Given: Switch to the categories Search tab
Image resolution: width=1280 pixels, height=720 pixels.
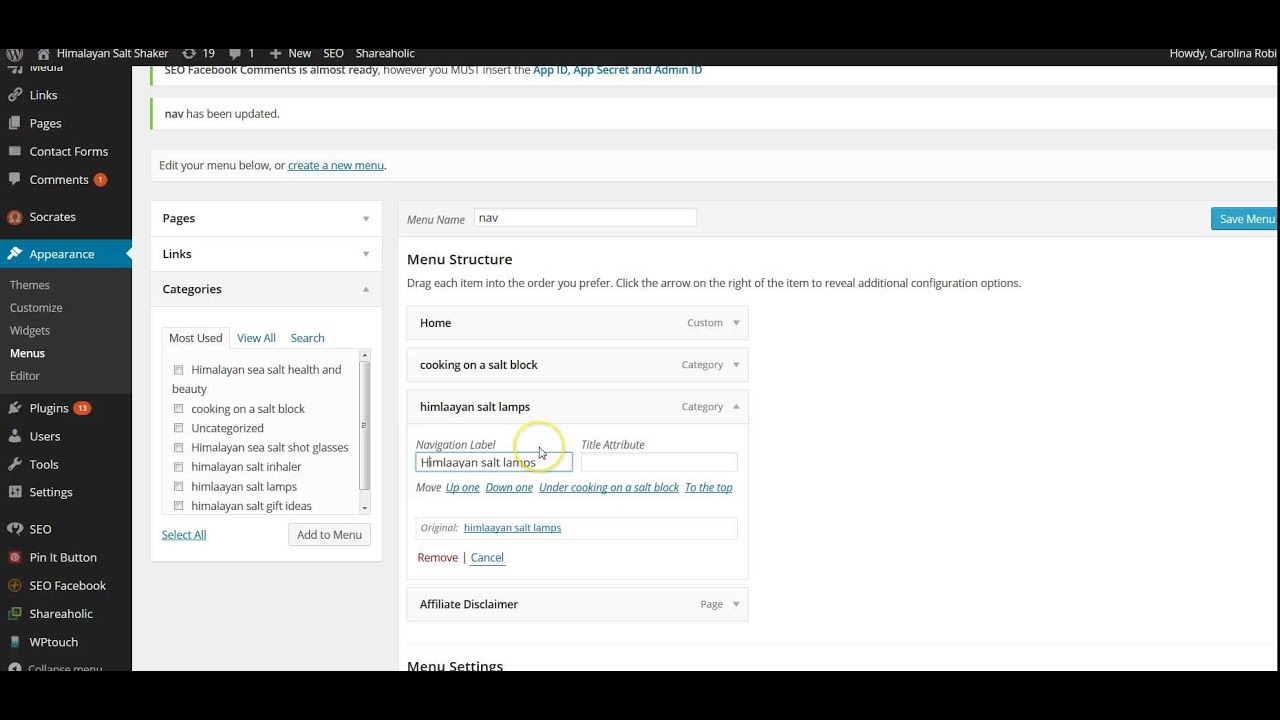Looking at the screenshot, I should (307, 338).
